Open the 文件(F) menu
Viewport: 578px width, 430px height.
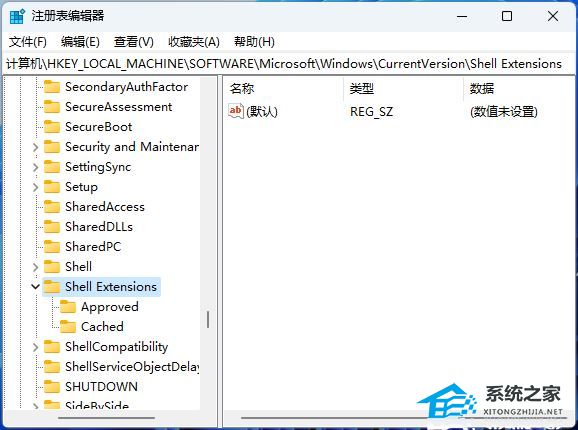(x=28, y=42)
